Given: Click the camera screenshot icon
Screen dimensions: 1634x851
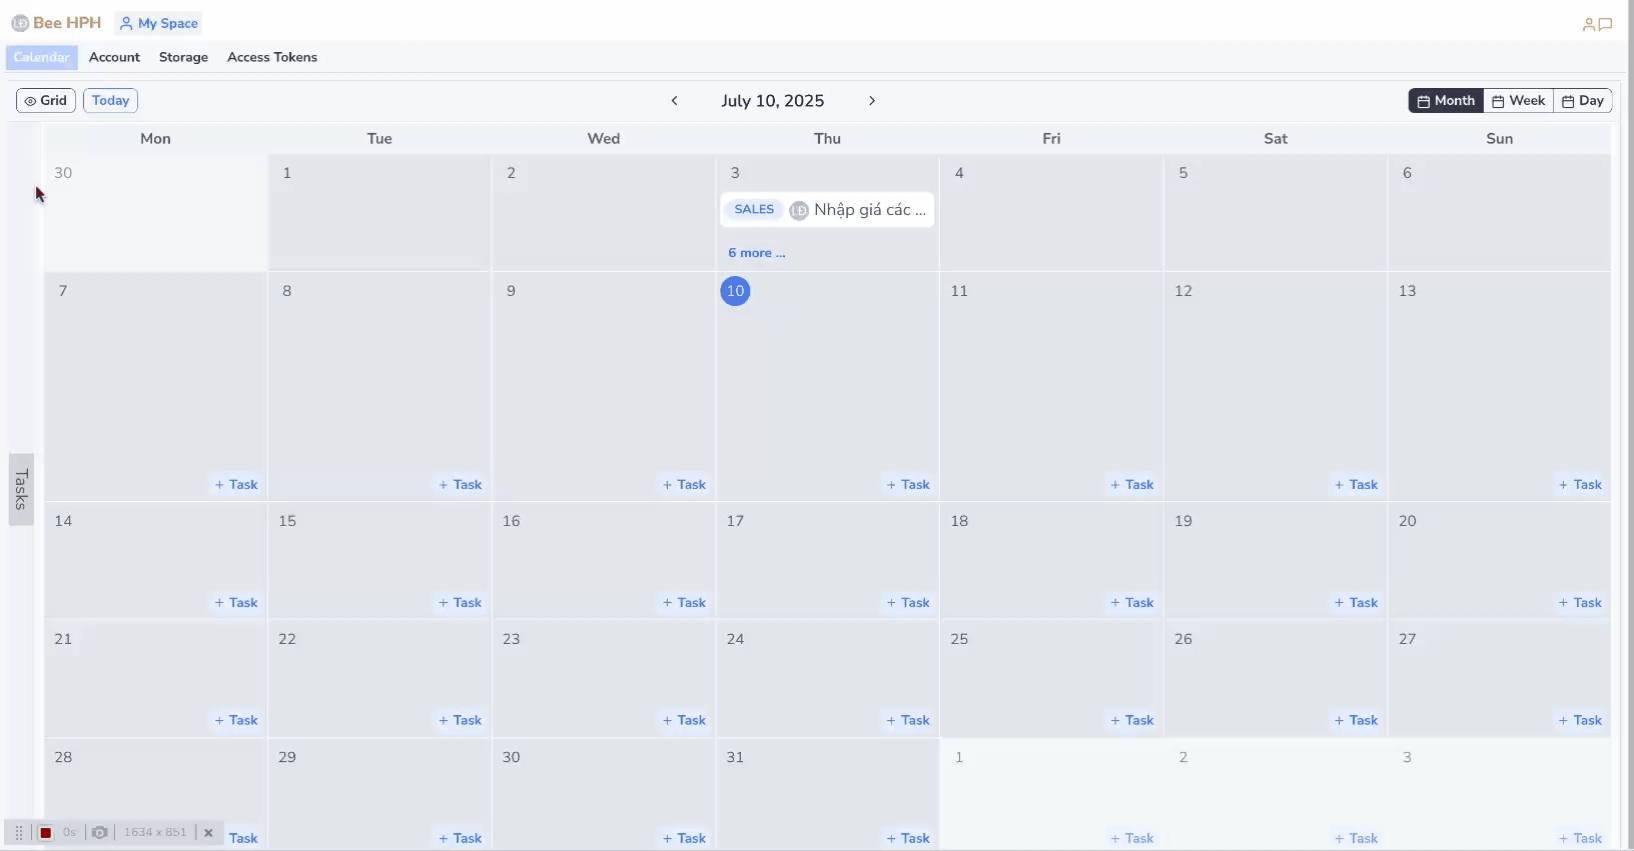Looking at the screenshot, I should pyautogui.click(x=99, y=833).
